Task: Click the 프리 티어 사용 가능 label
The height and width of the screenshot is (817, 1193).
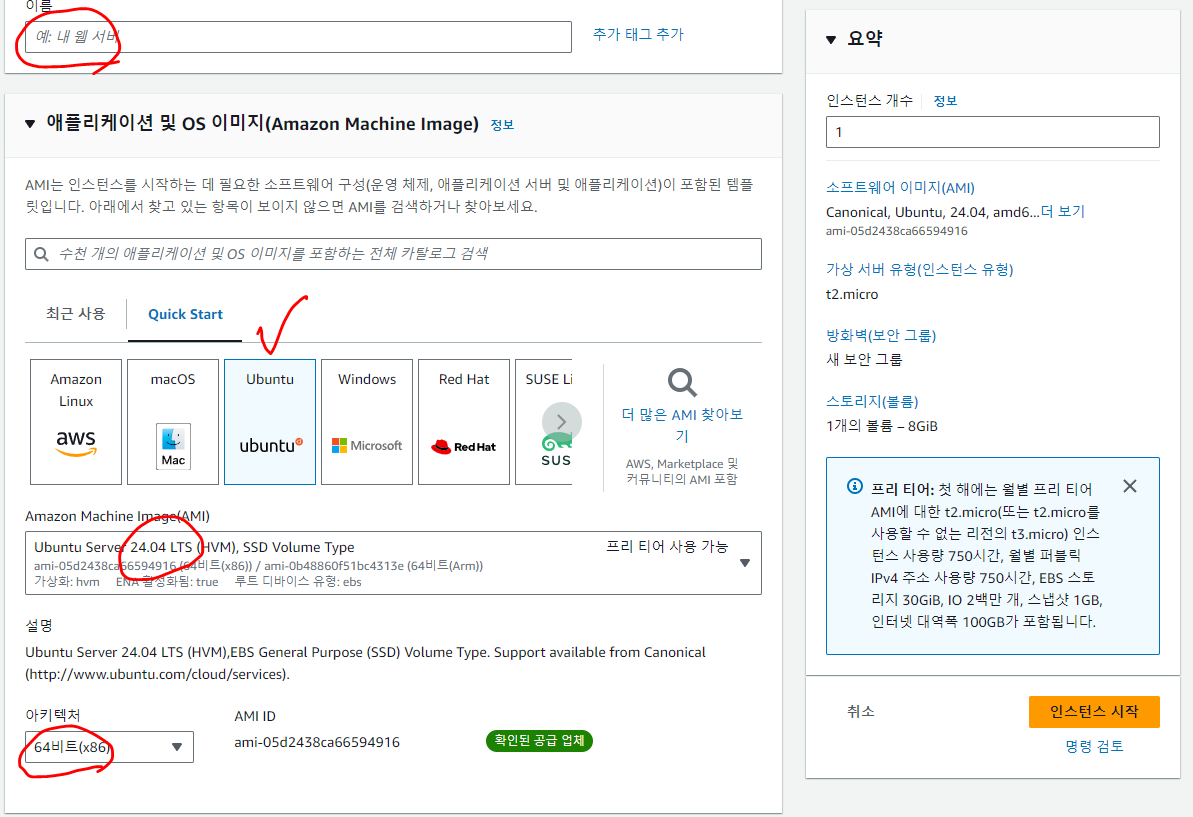Action: tap(666, 546)
